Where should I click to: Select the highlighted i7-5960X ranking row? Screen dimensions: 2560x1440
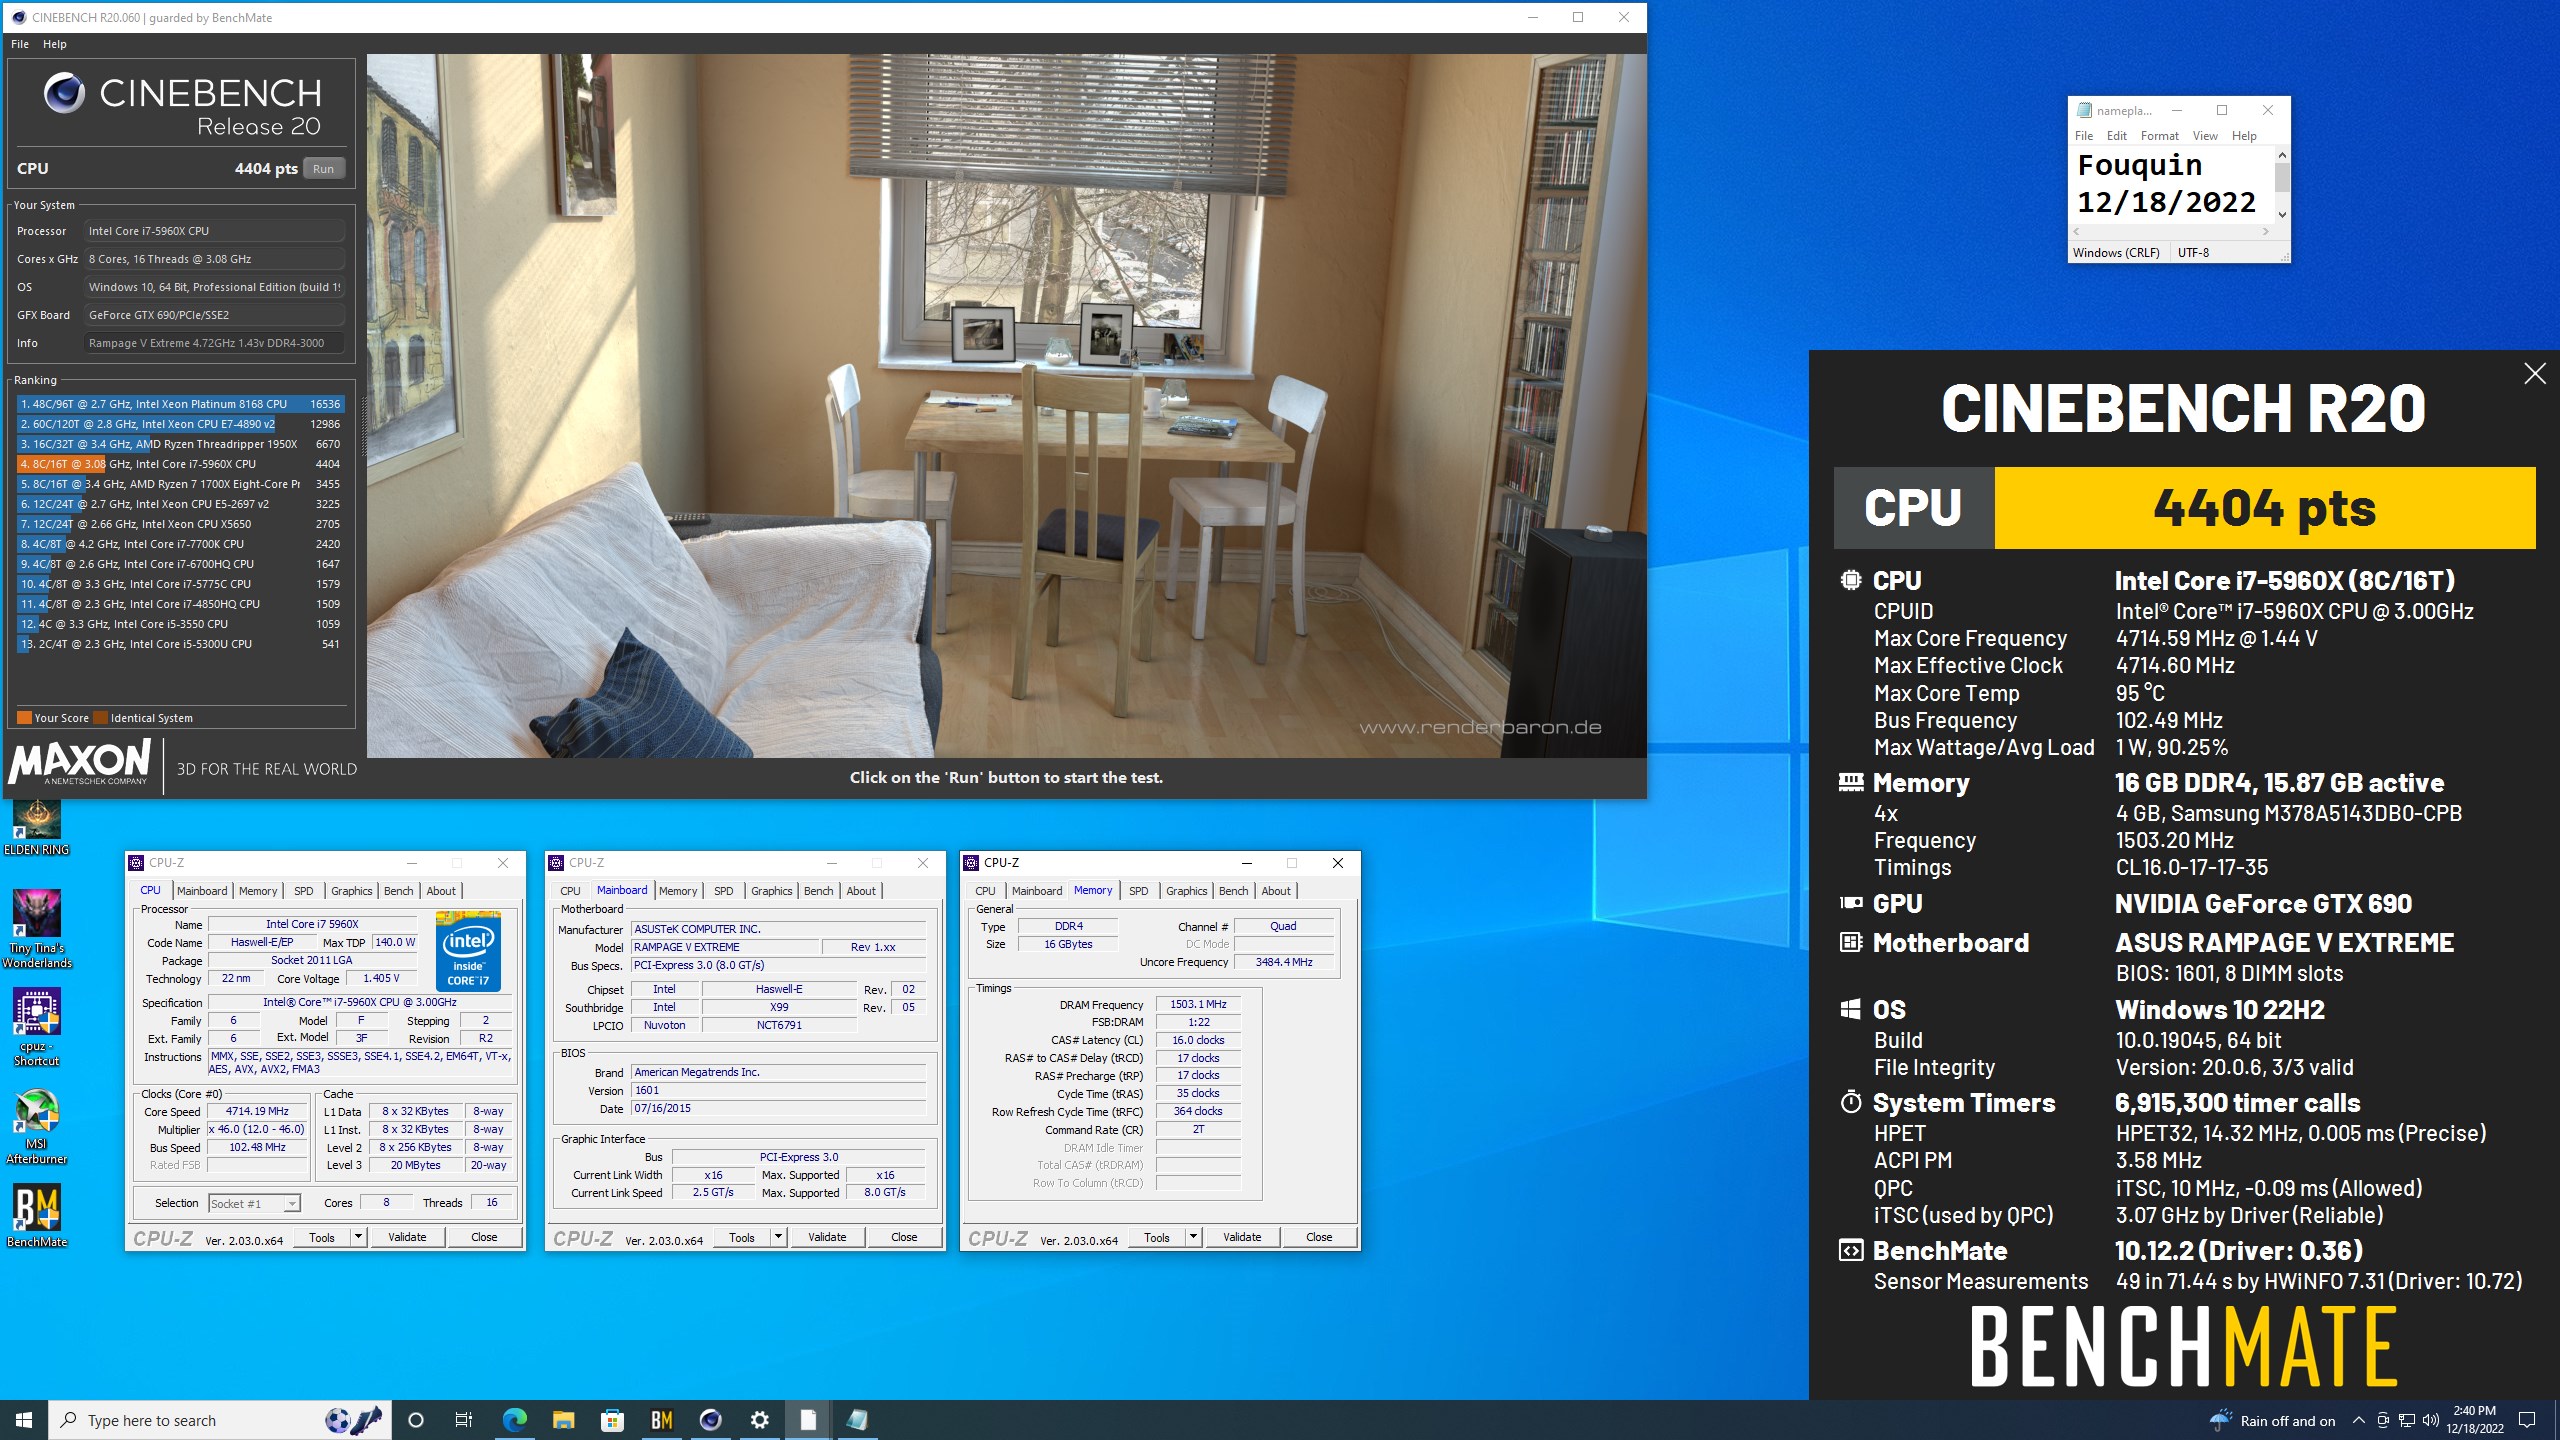click(x=181, y=464)
